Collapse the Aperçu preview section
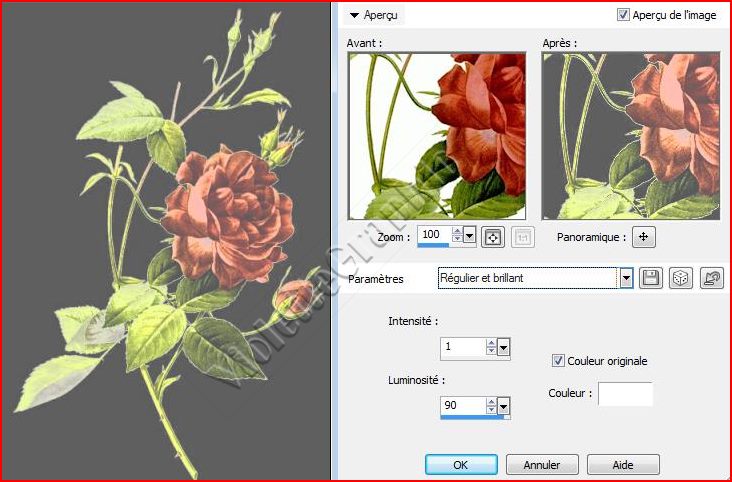 [x=355, y=15]
